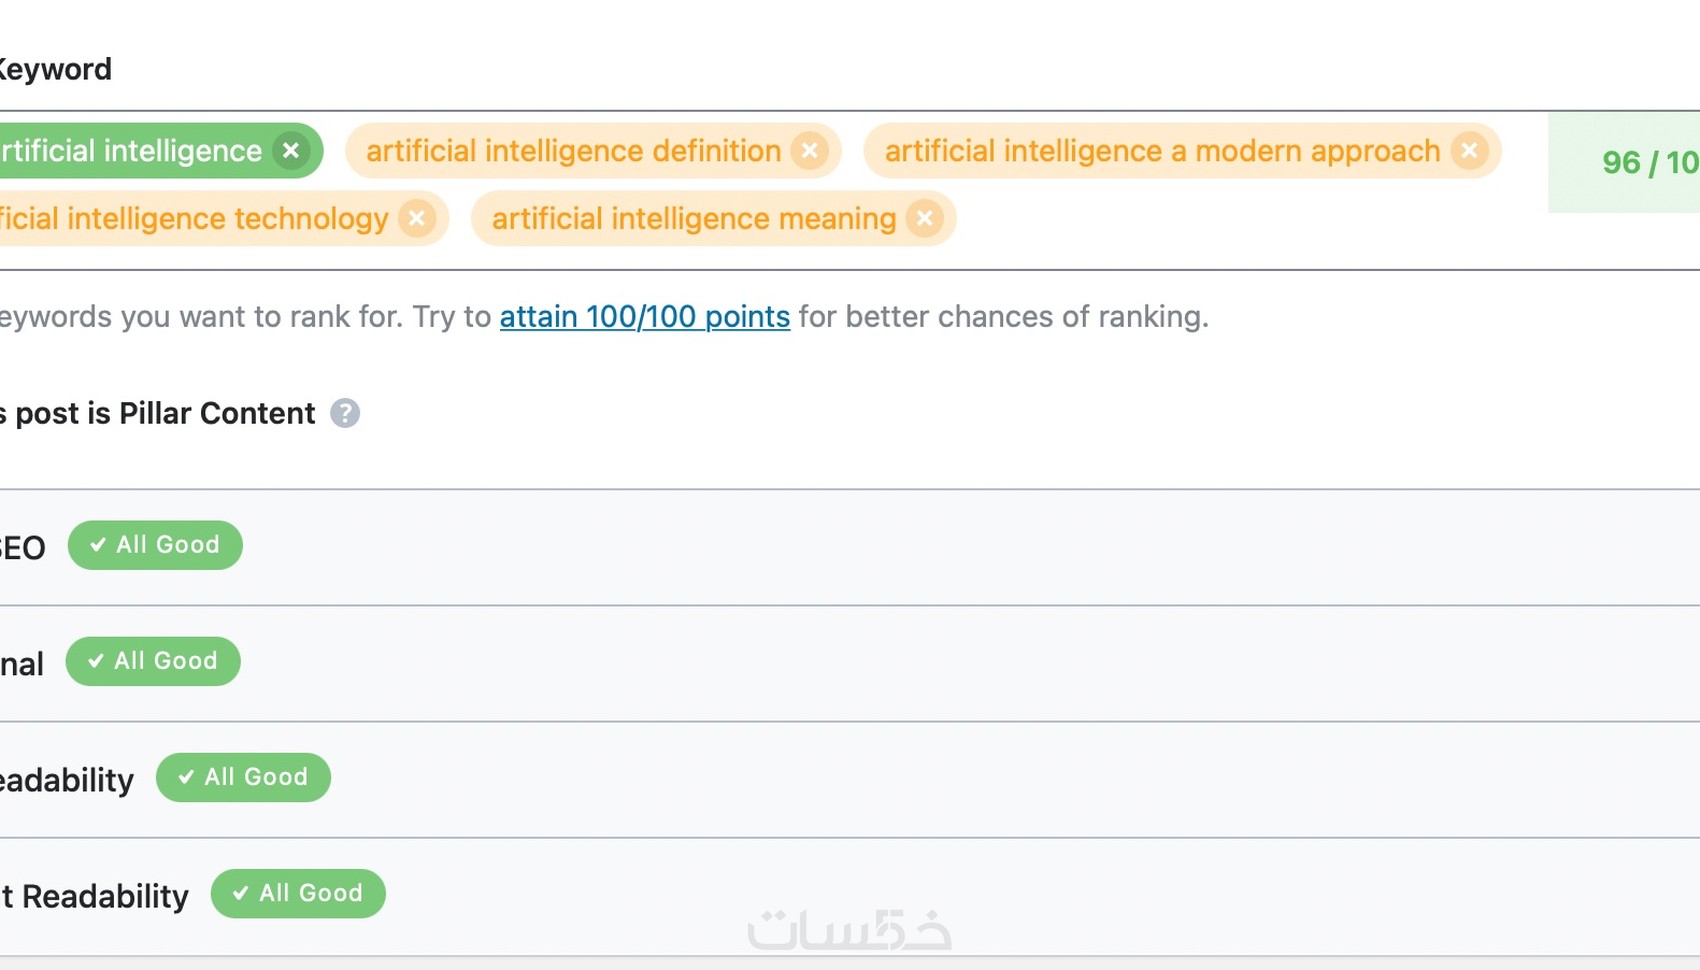
Task: Remove the green "artificial intelligence" focus keyword
Action: click(x=291, y=151)
